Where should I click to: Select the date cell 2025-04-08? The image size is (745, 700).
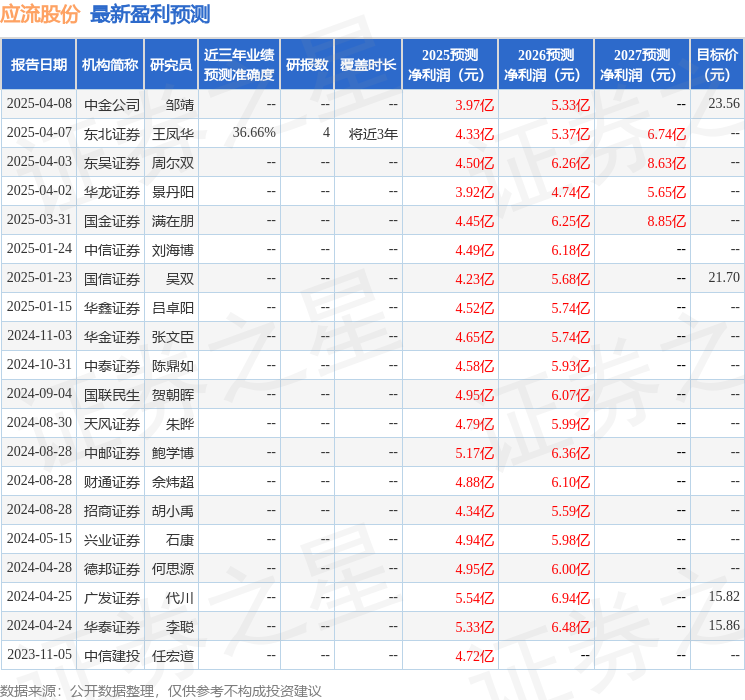click(x=39, y=104)
